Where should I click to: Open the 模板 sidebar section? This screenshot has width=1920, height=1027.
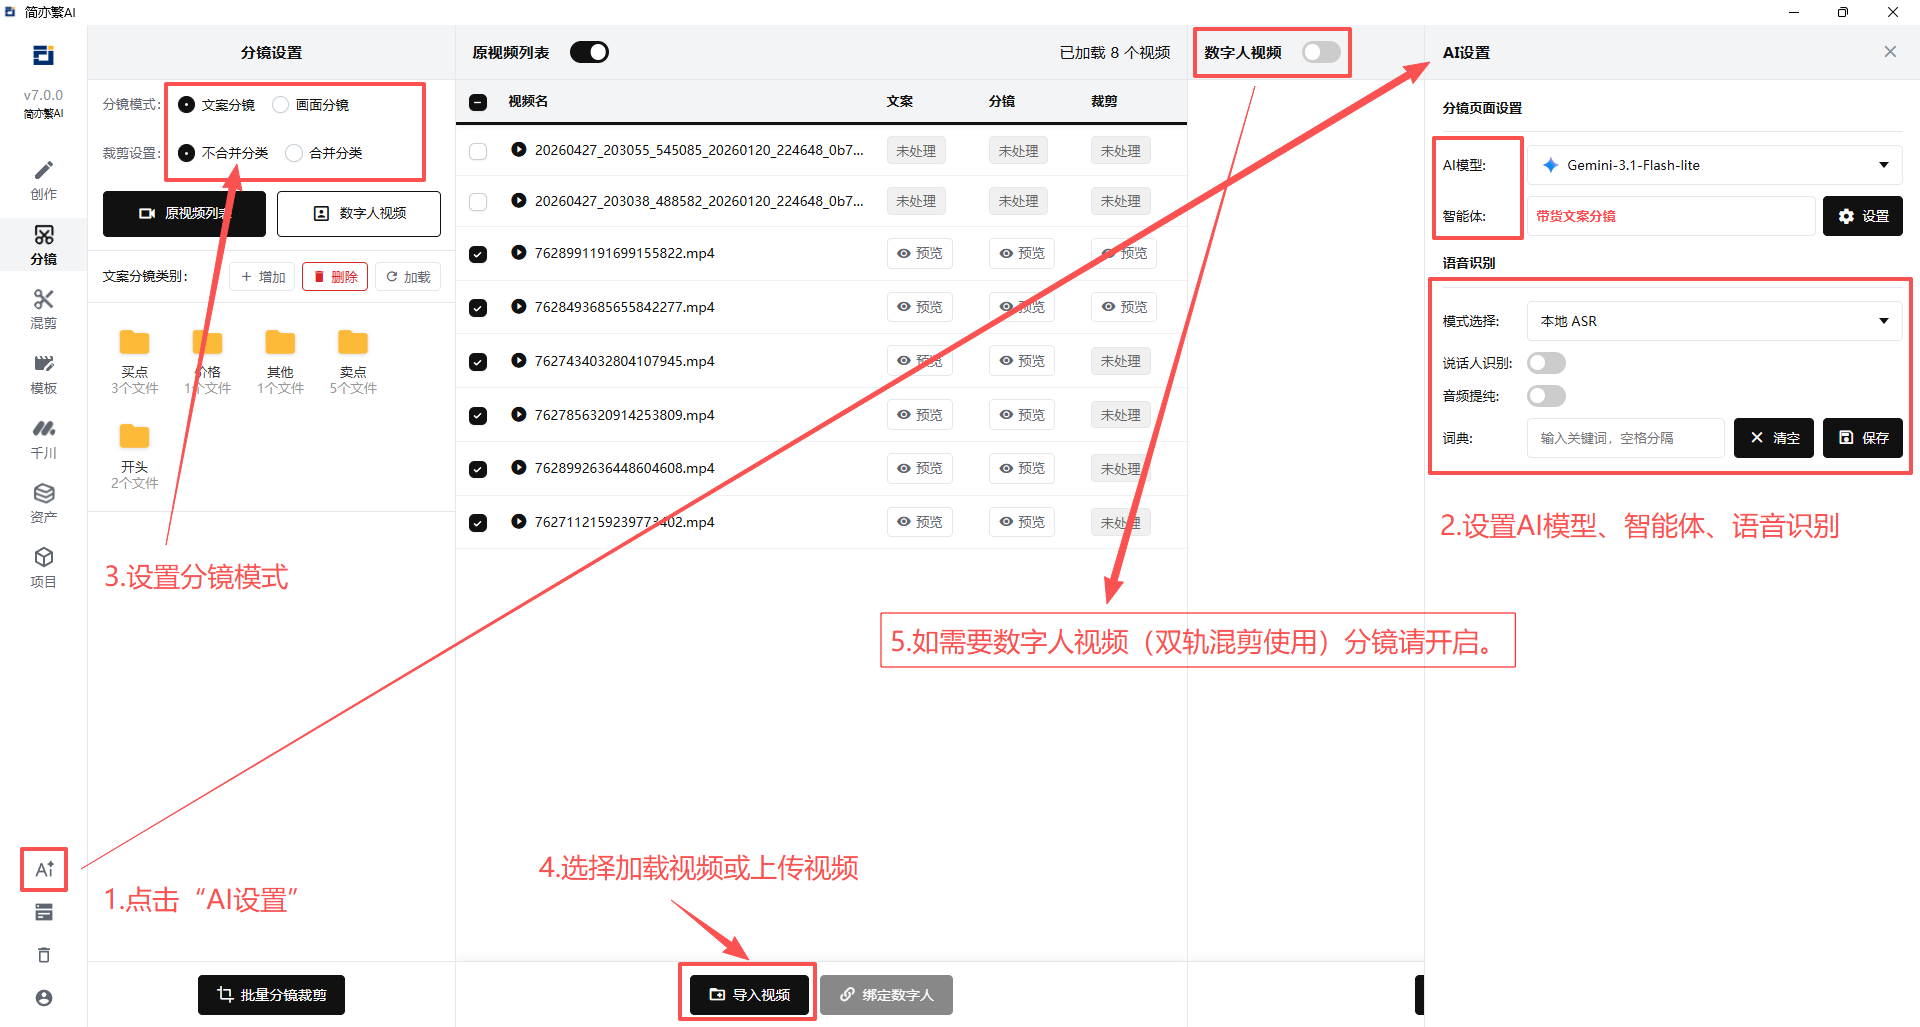click(43, 374)
